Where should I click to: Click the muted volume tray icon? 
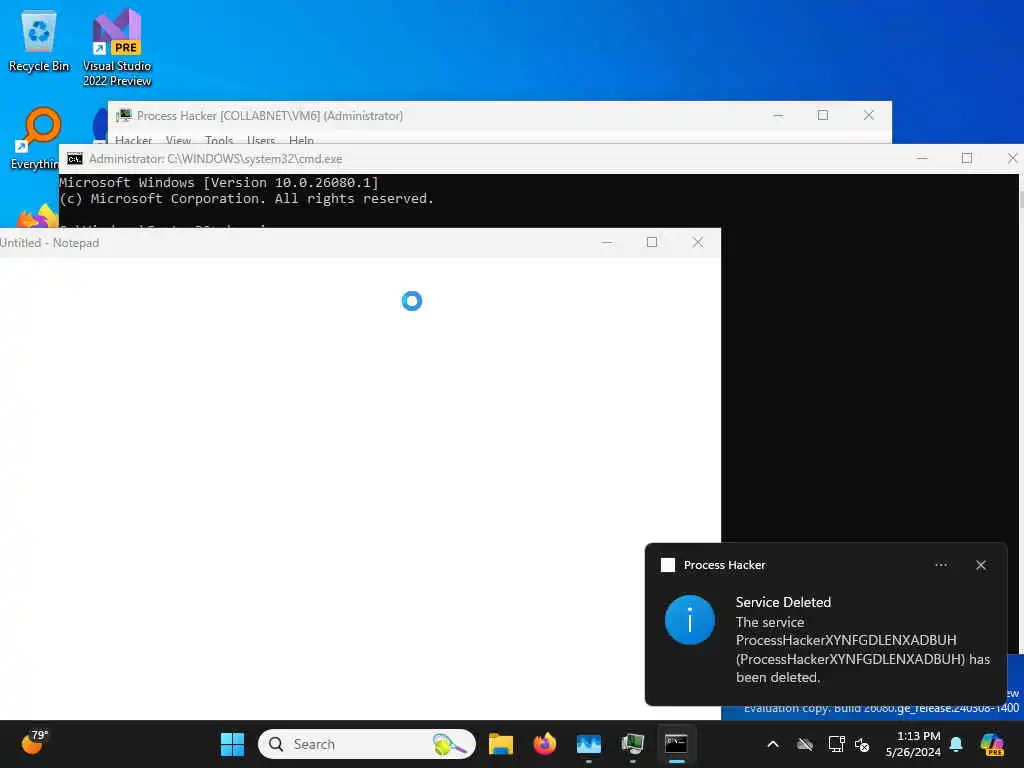862,744
